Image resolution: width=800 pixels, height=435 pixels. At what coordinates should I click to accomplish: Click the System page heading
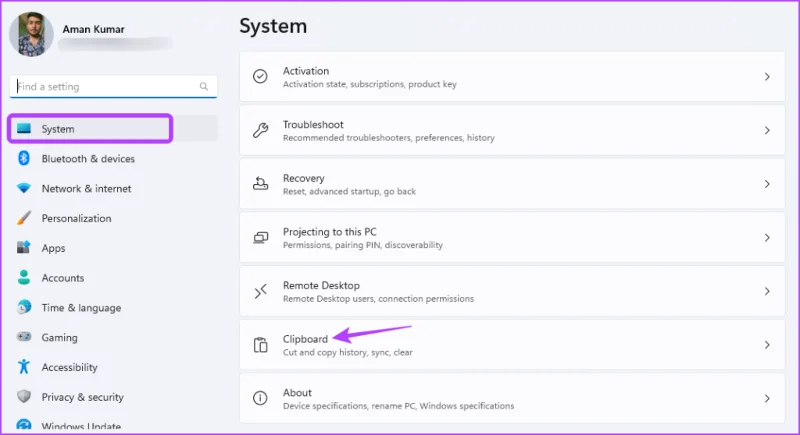[273, 26]
